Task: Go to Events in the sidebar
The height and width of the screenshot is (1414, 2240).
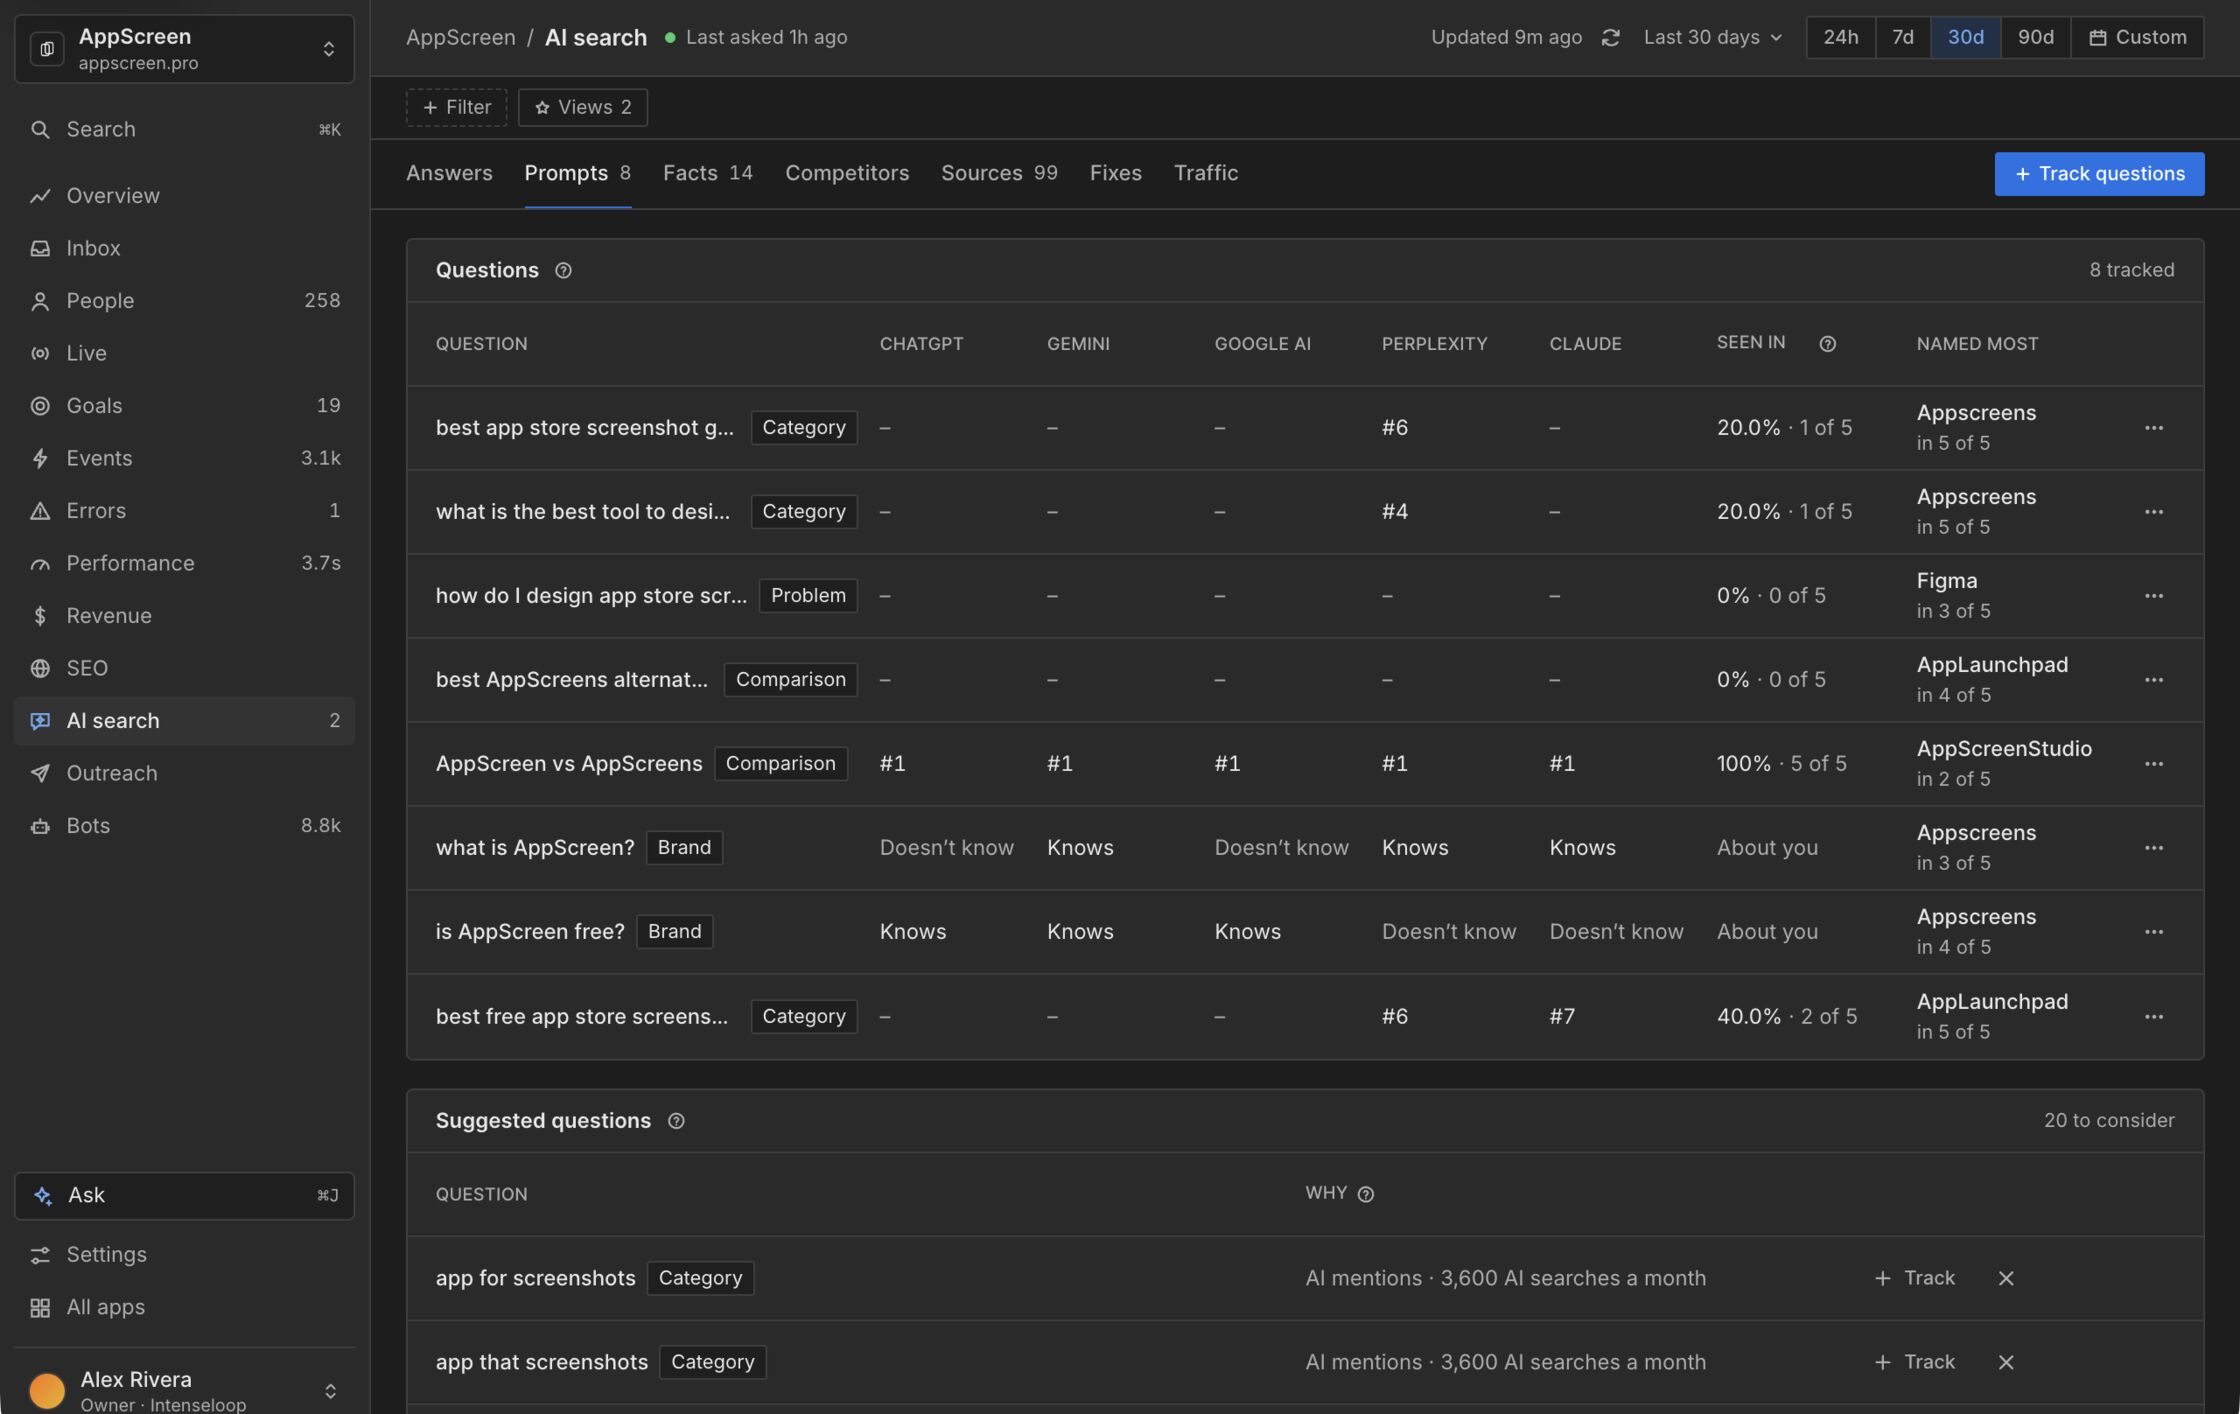Action: click(x=184, y=458)
